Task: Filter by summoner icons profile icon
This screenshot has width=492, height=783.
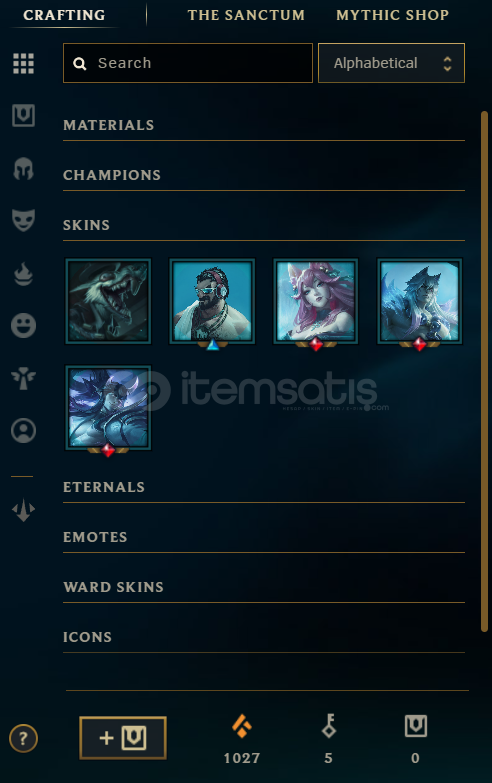Action: [x=23, y=430]
